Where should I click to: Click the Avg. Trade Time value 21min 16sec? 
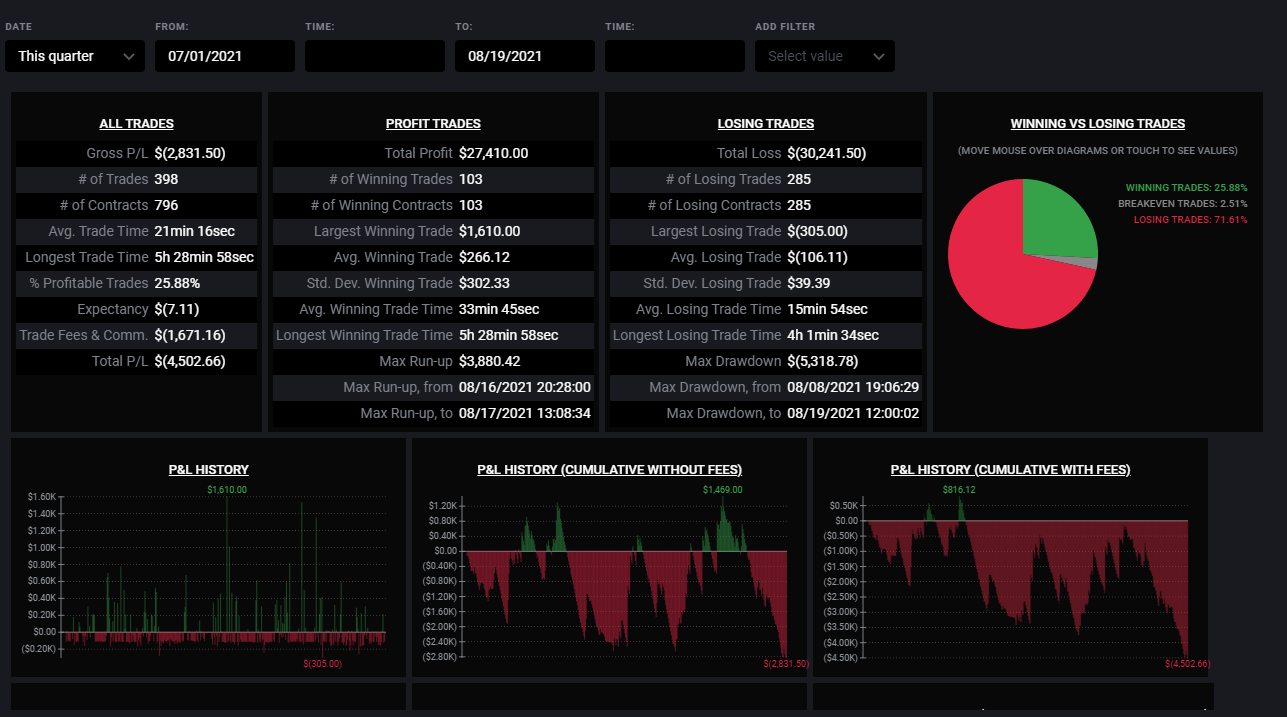[194, 231]
